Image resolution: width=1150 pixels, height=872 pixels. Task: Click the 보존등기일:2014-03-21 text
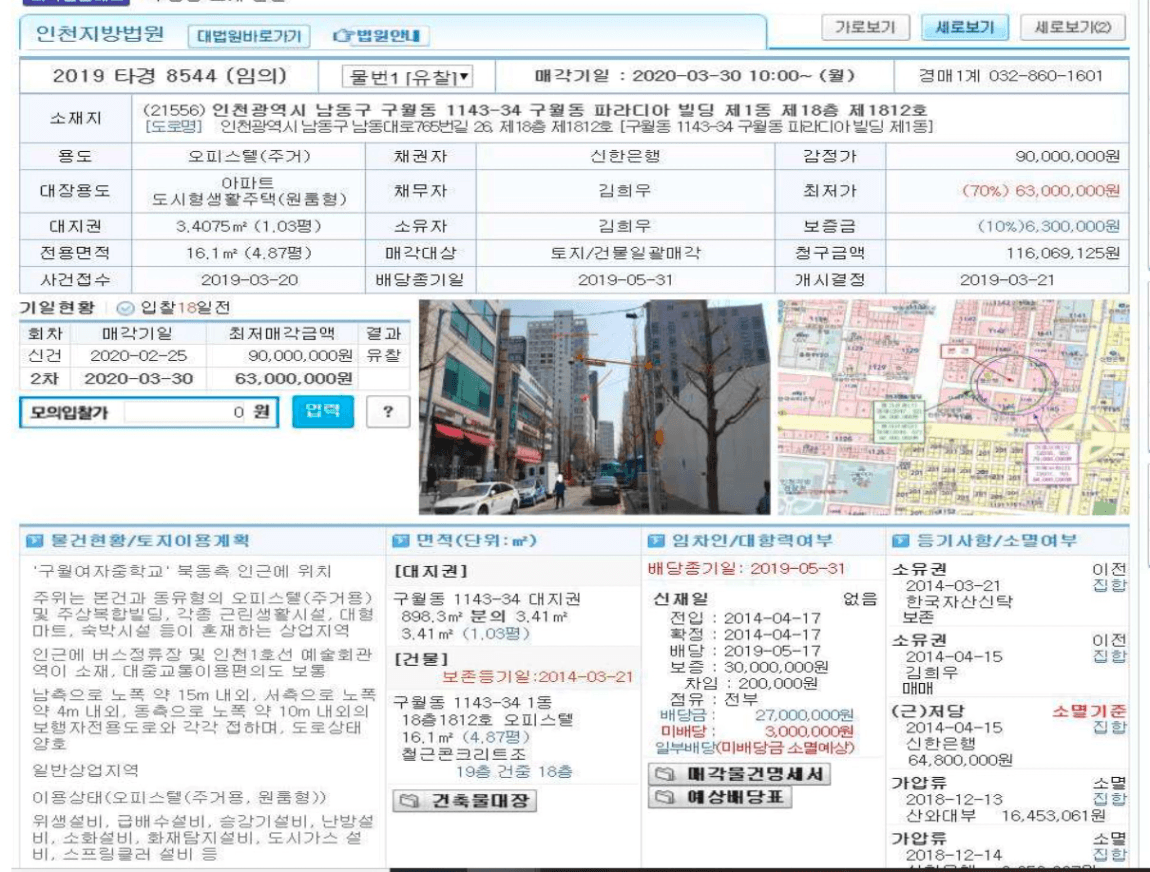(x=537, y=676)
